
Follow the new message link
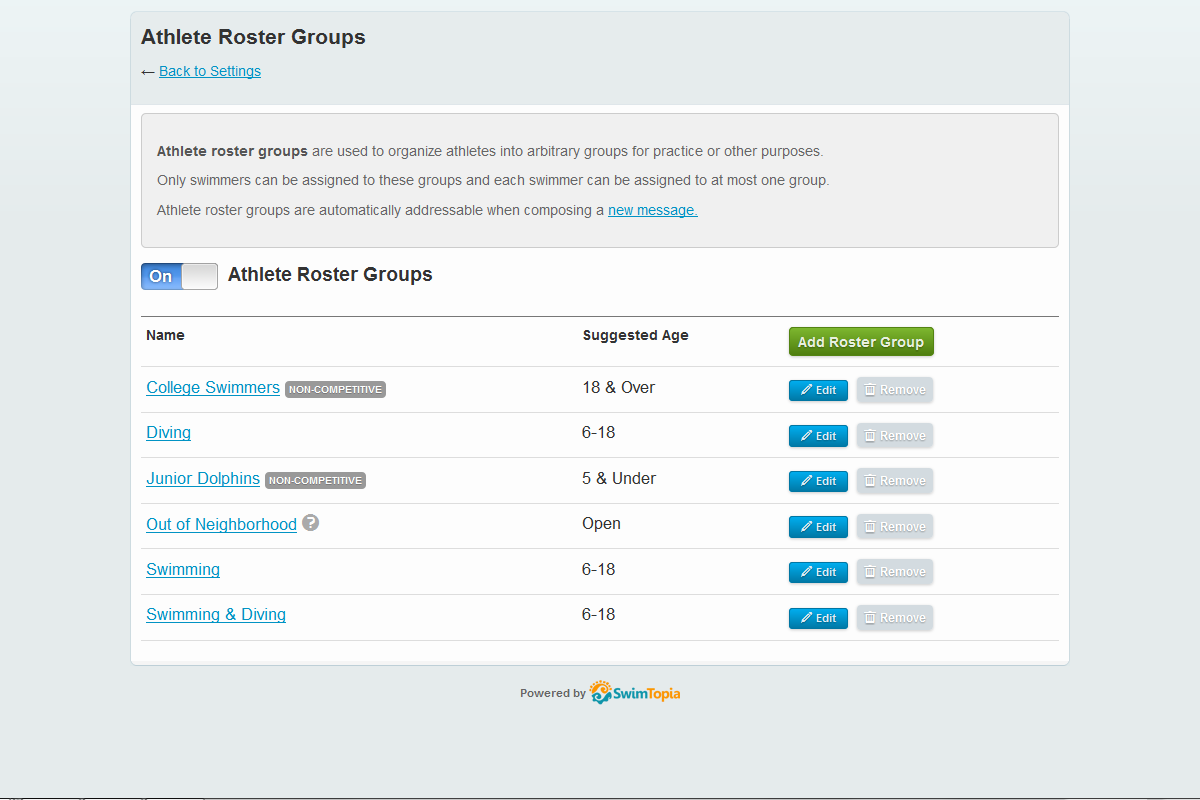[652, 210]
